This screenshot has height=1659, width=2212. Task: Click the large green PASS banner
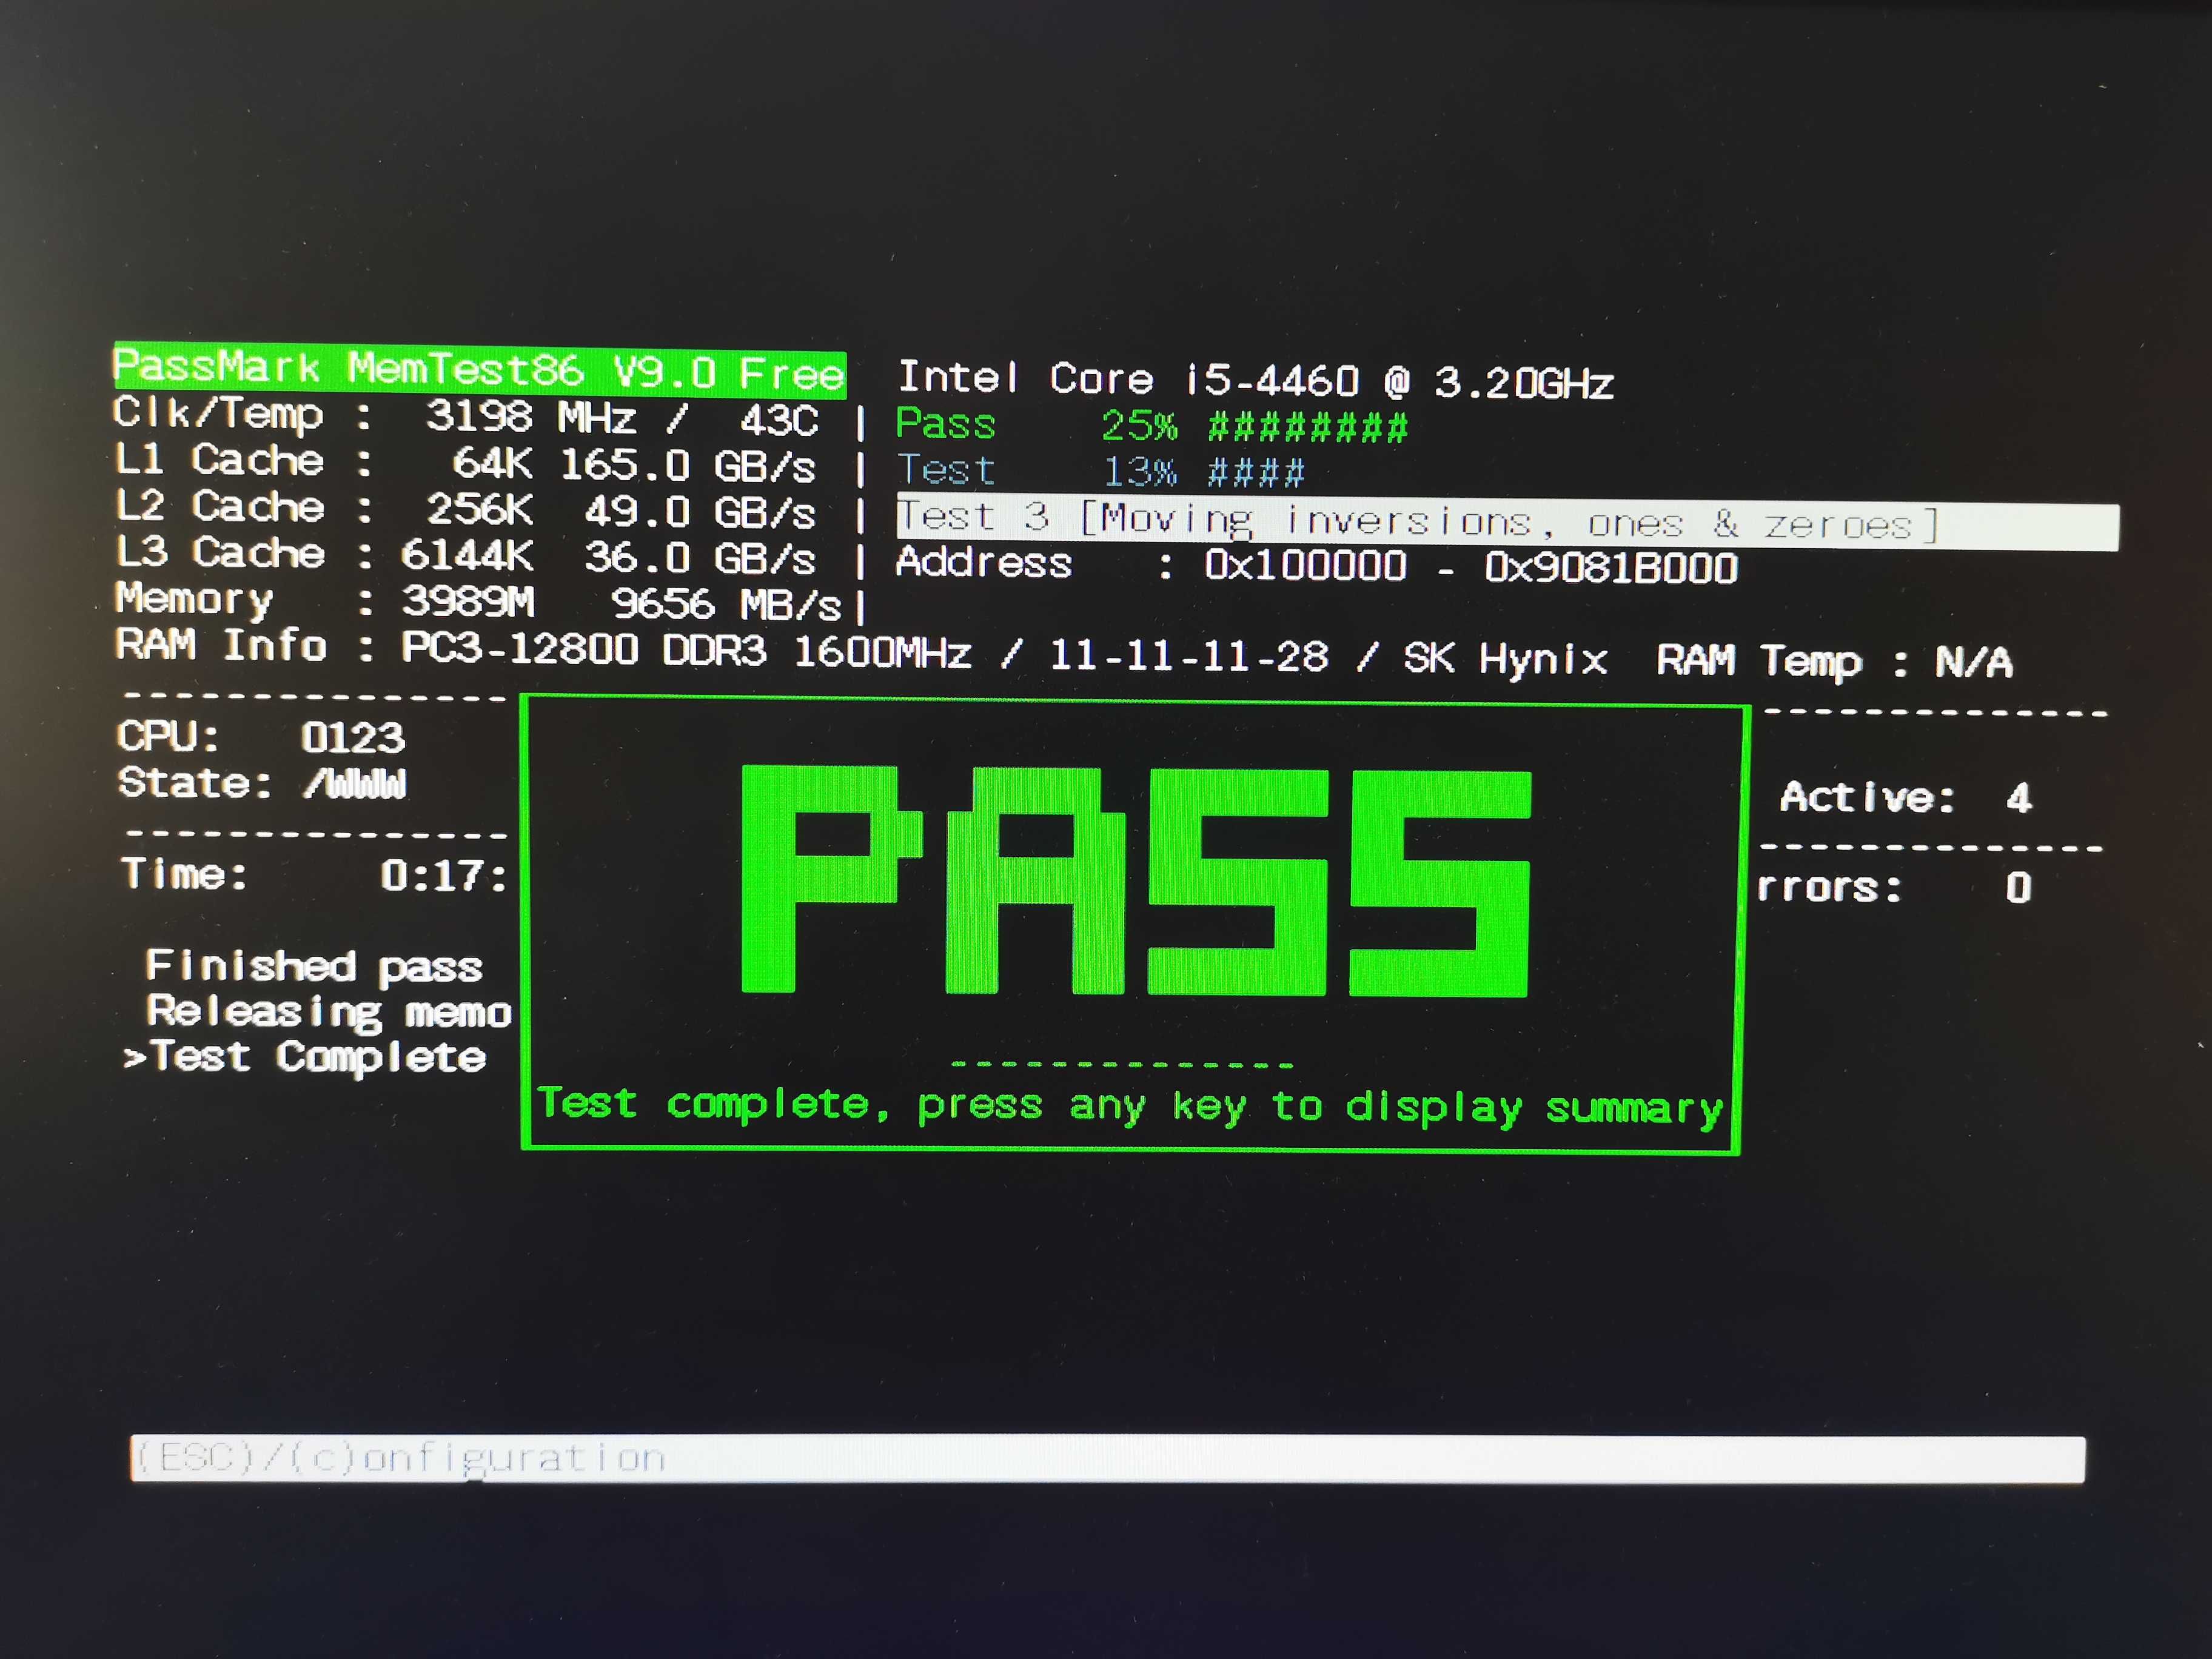(x=1136, y=880)
